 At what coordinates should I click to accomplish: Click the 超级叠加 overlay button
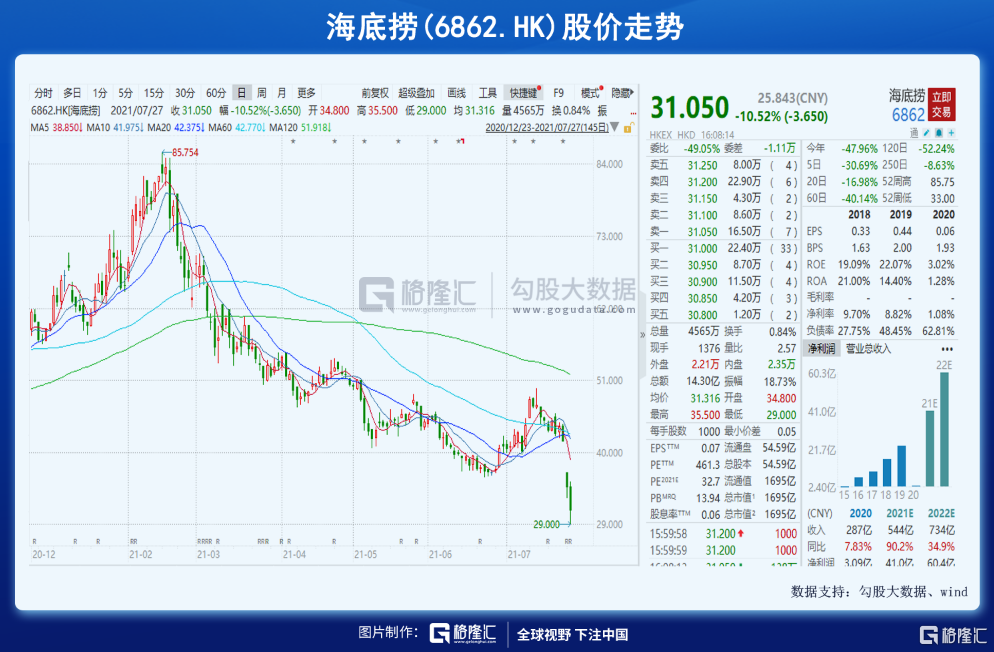(416, 93)
